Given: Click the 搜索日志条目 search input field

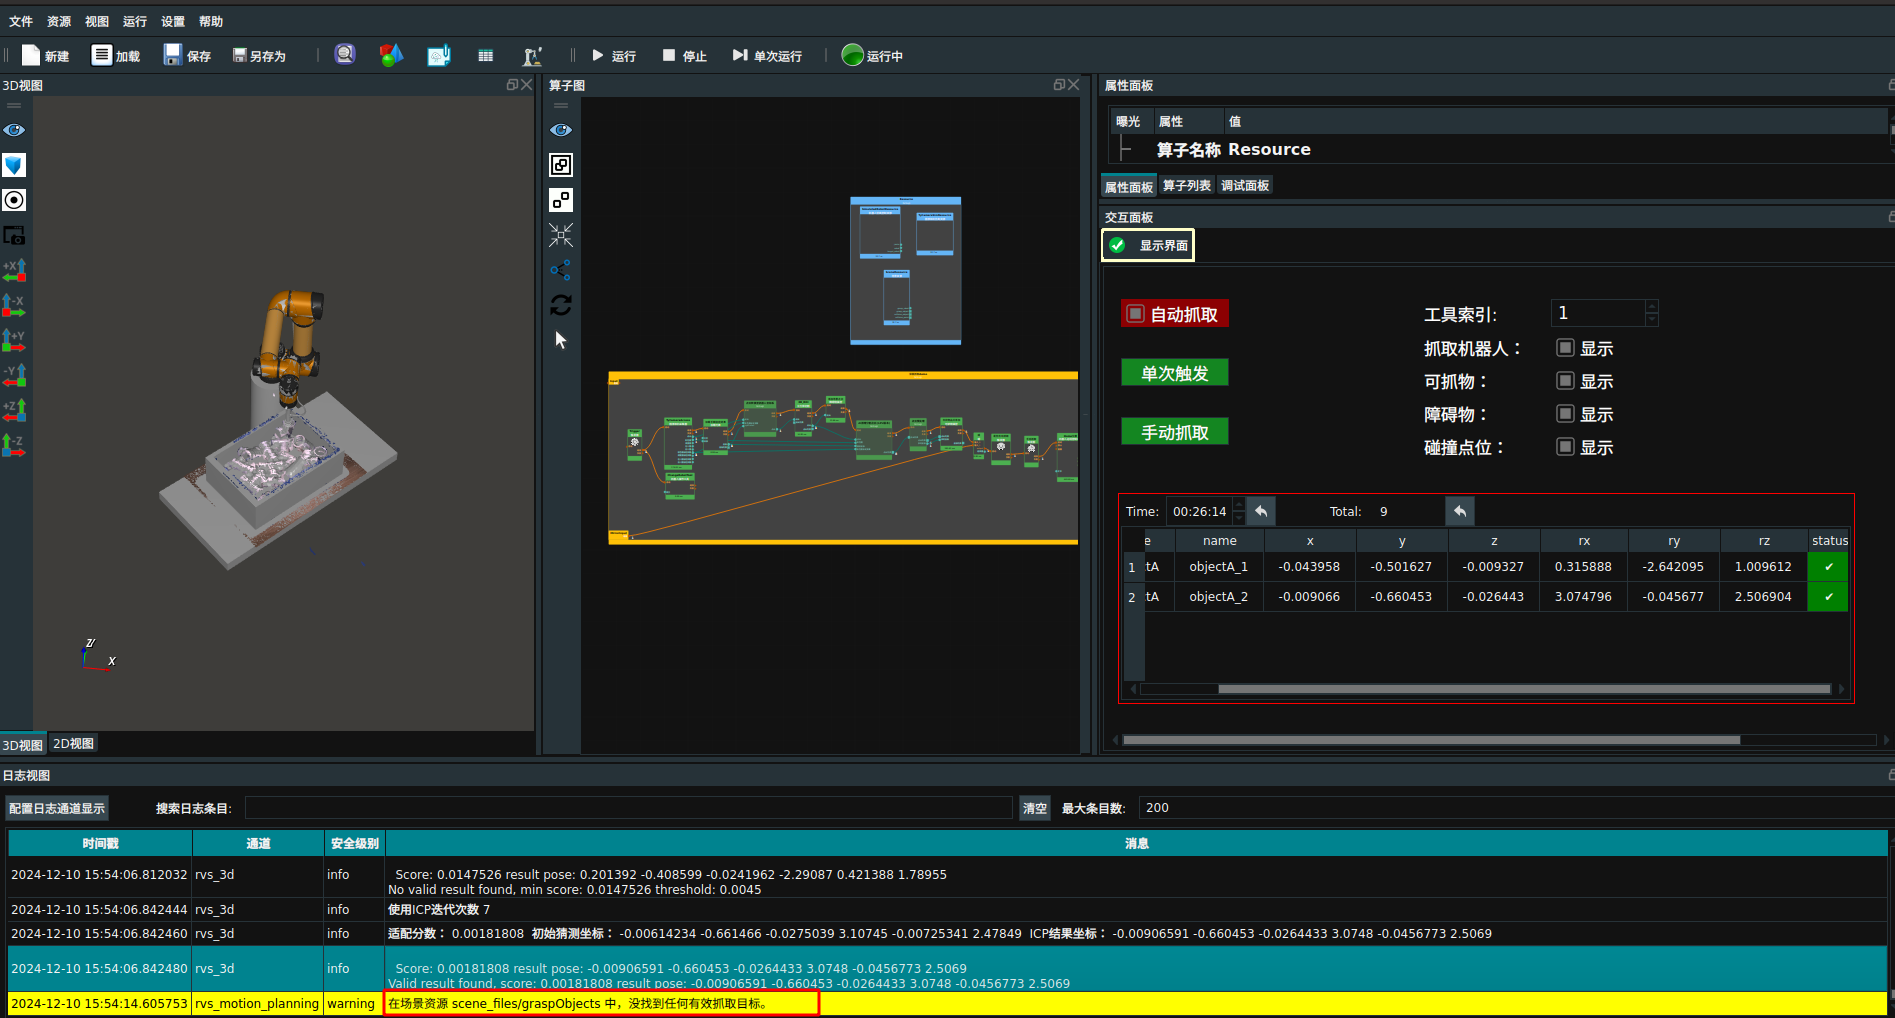Looking at the screenshot, I should coord(628,808).
